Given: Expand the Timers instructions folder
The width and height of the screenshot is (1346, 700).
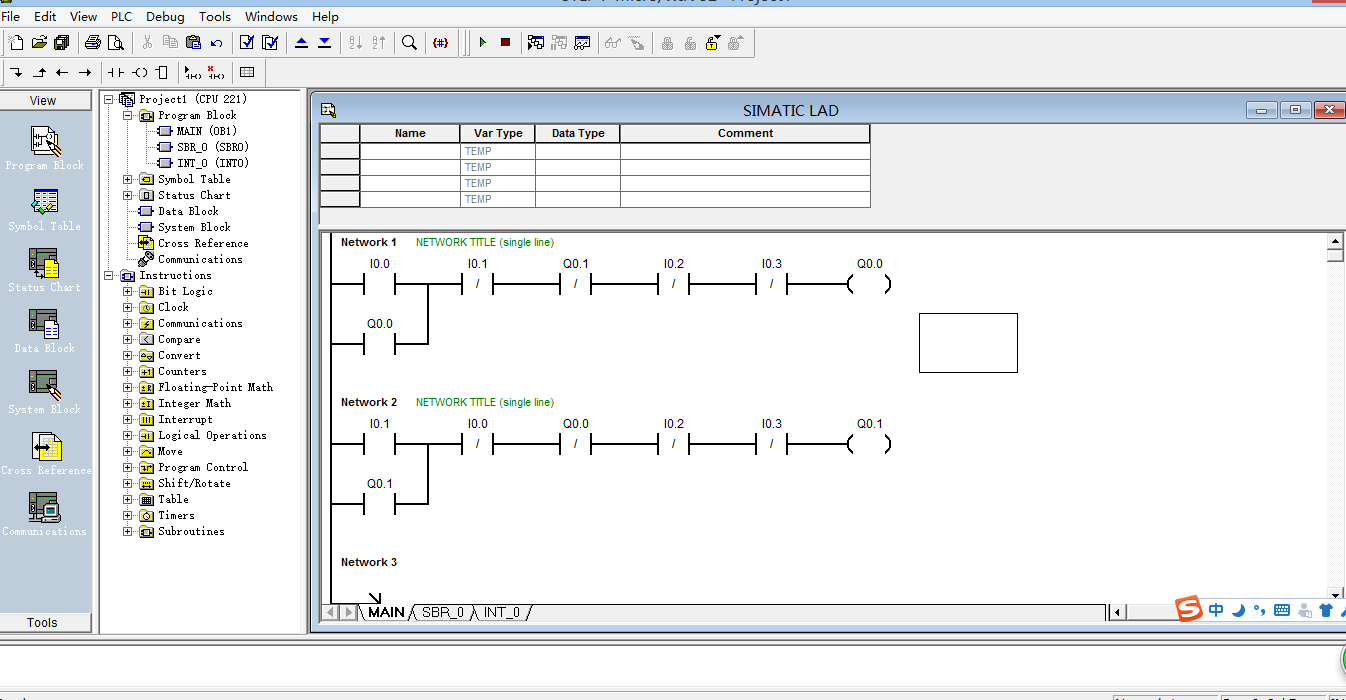Looking at the screenshot, I should pyautogui.click(x=128, y=515).
